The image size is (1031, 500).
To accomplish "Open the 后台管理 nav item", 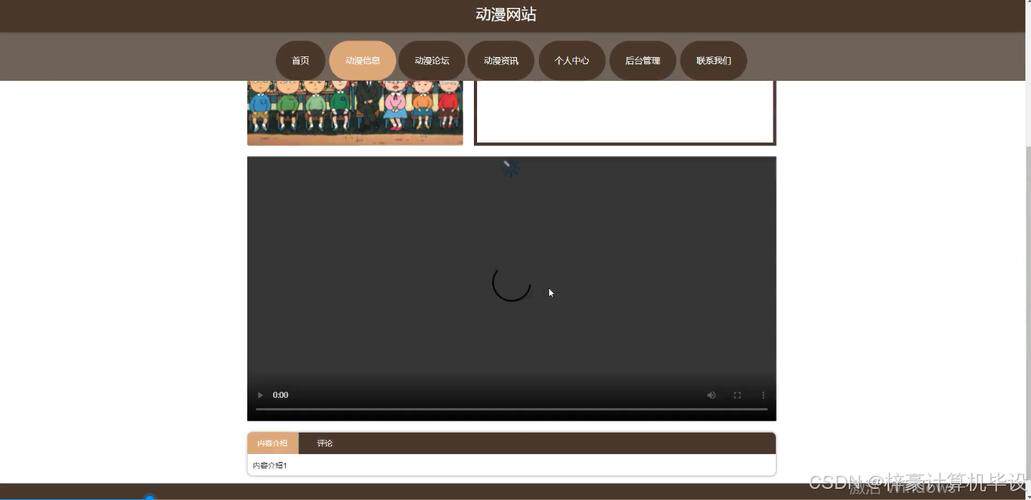I will point(642,61).
